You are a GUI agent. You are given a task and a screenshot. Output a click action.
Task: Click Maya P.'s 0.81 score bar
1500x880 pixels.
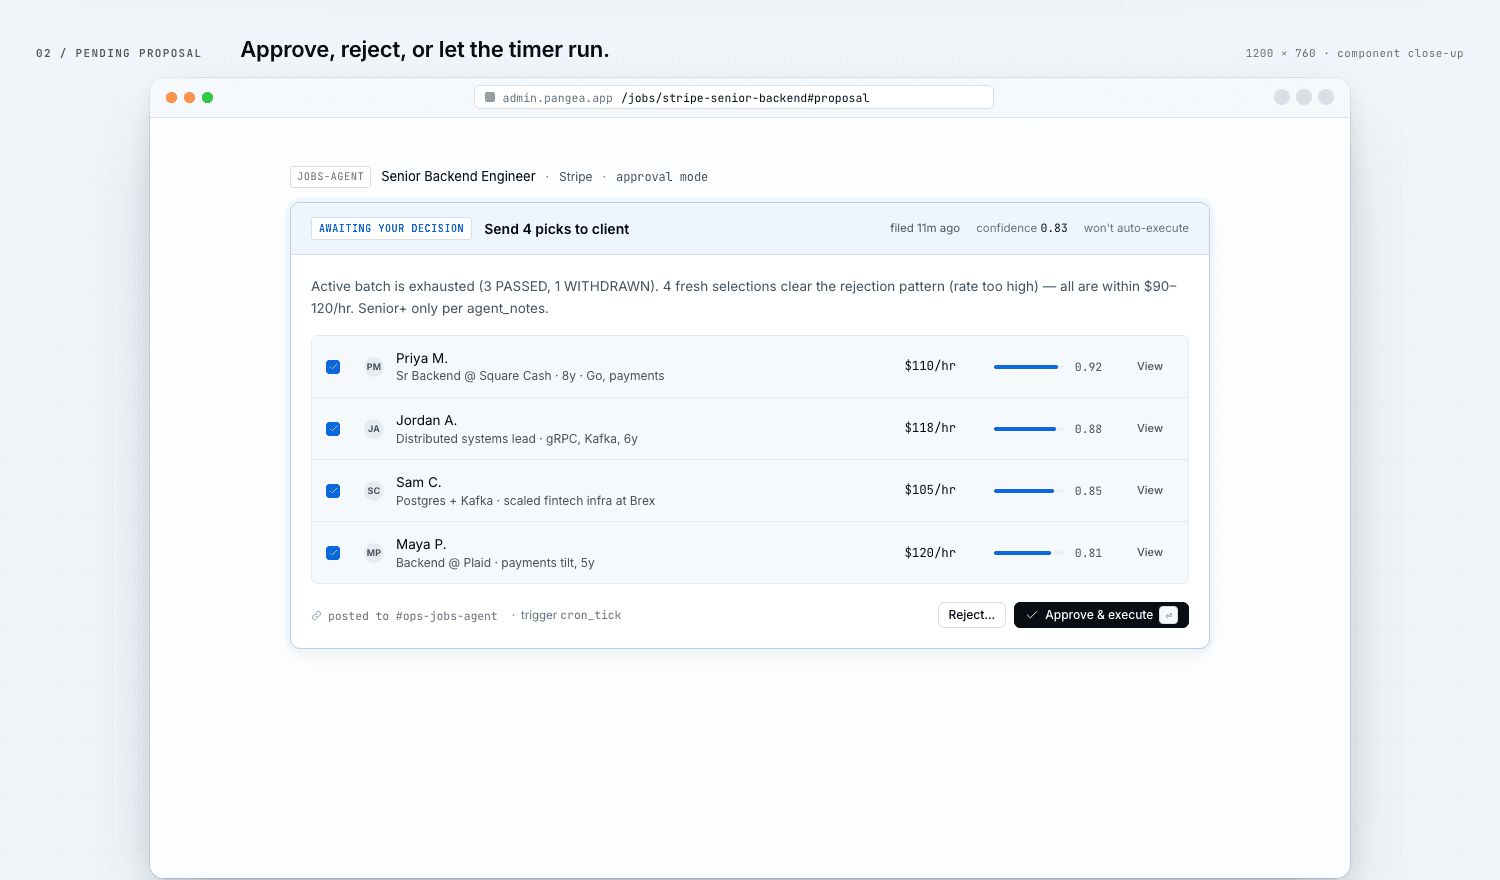[1029, 553]
